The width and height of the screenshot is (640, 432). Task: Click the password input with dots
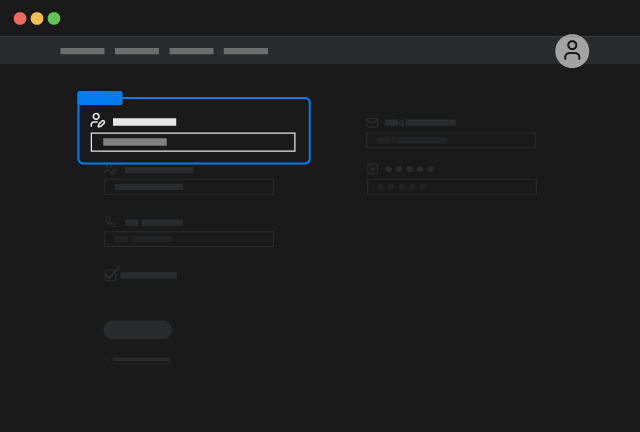(x=452, y=187)
